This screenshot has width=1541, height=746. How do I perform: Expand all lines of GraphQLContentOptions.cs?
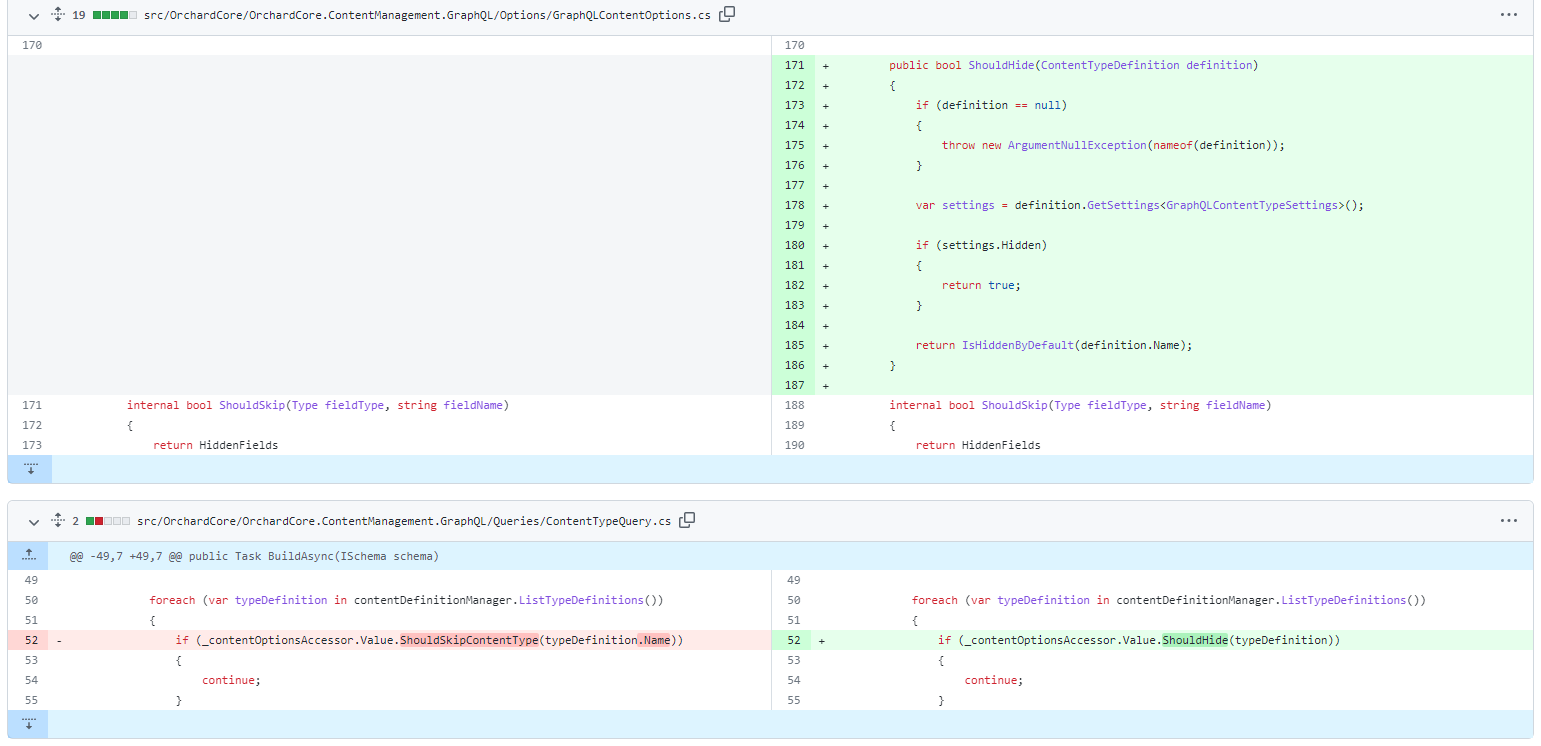pos(58,15)
